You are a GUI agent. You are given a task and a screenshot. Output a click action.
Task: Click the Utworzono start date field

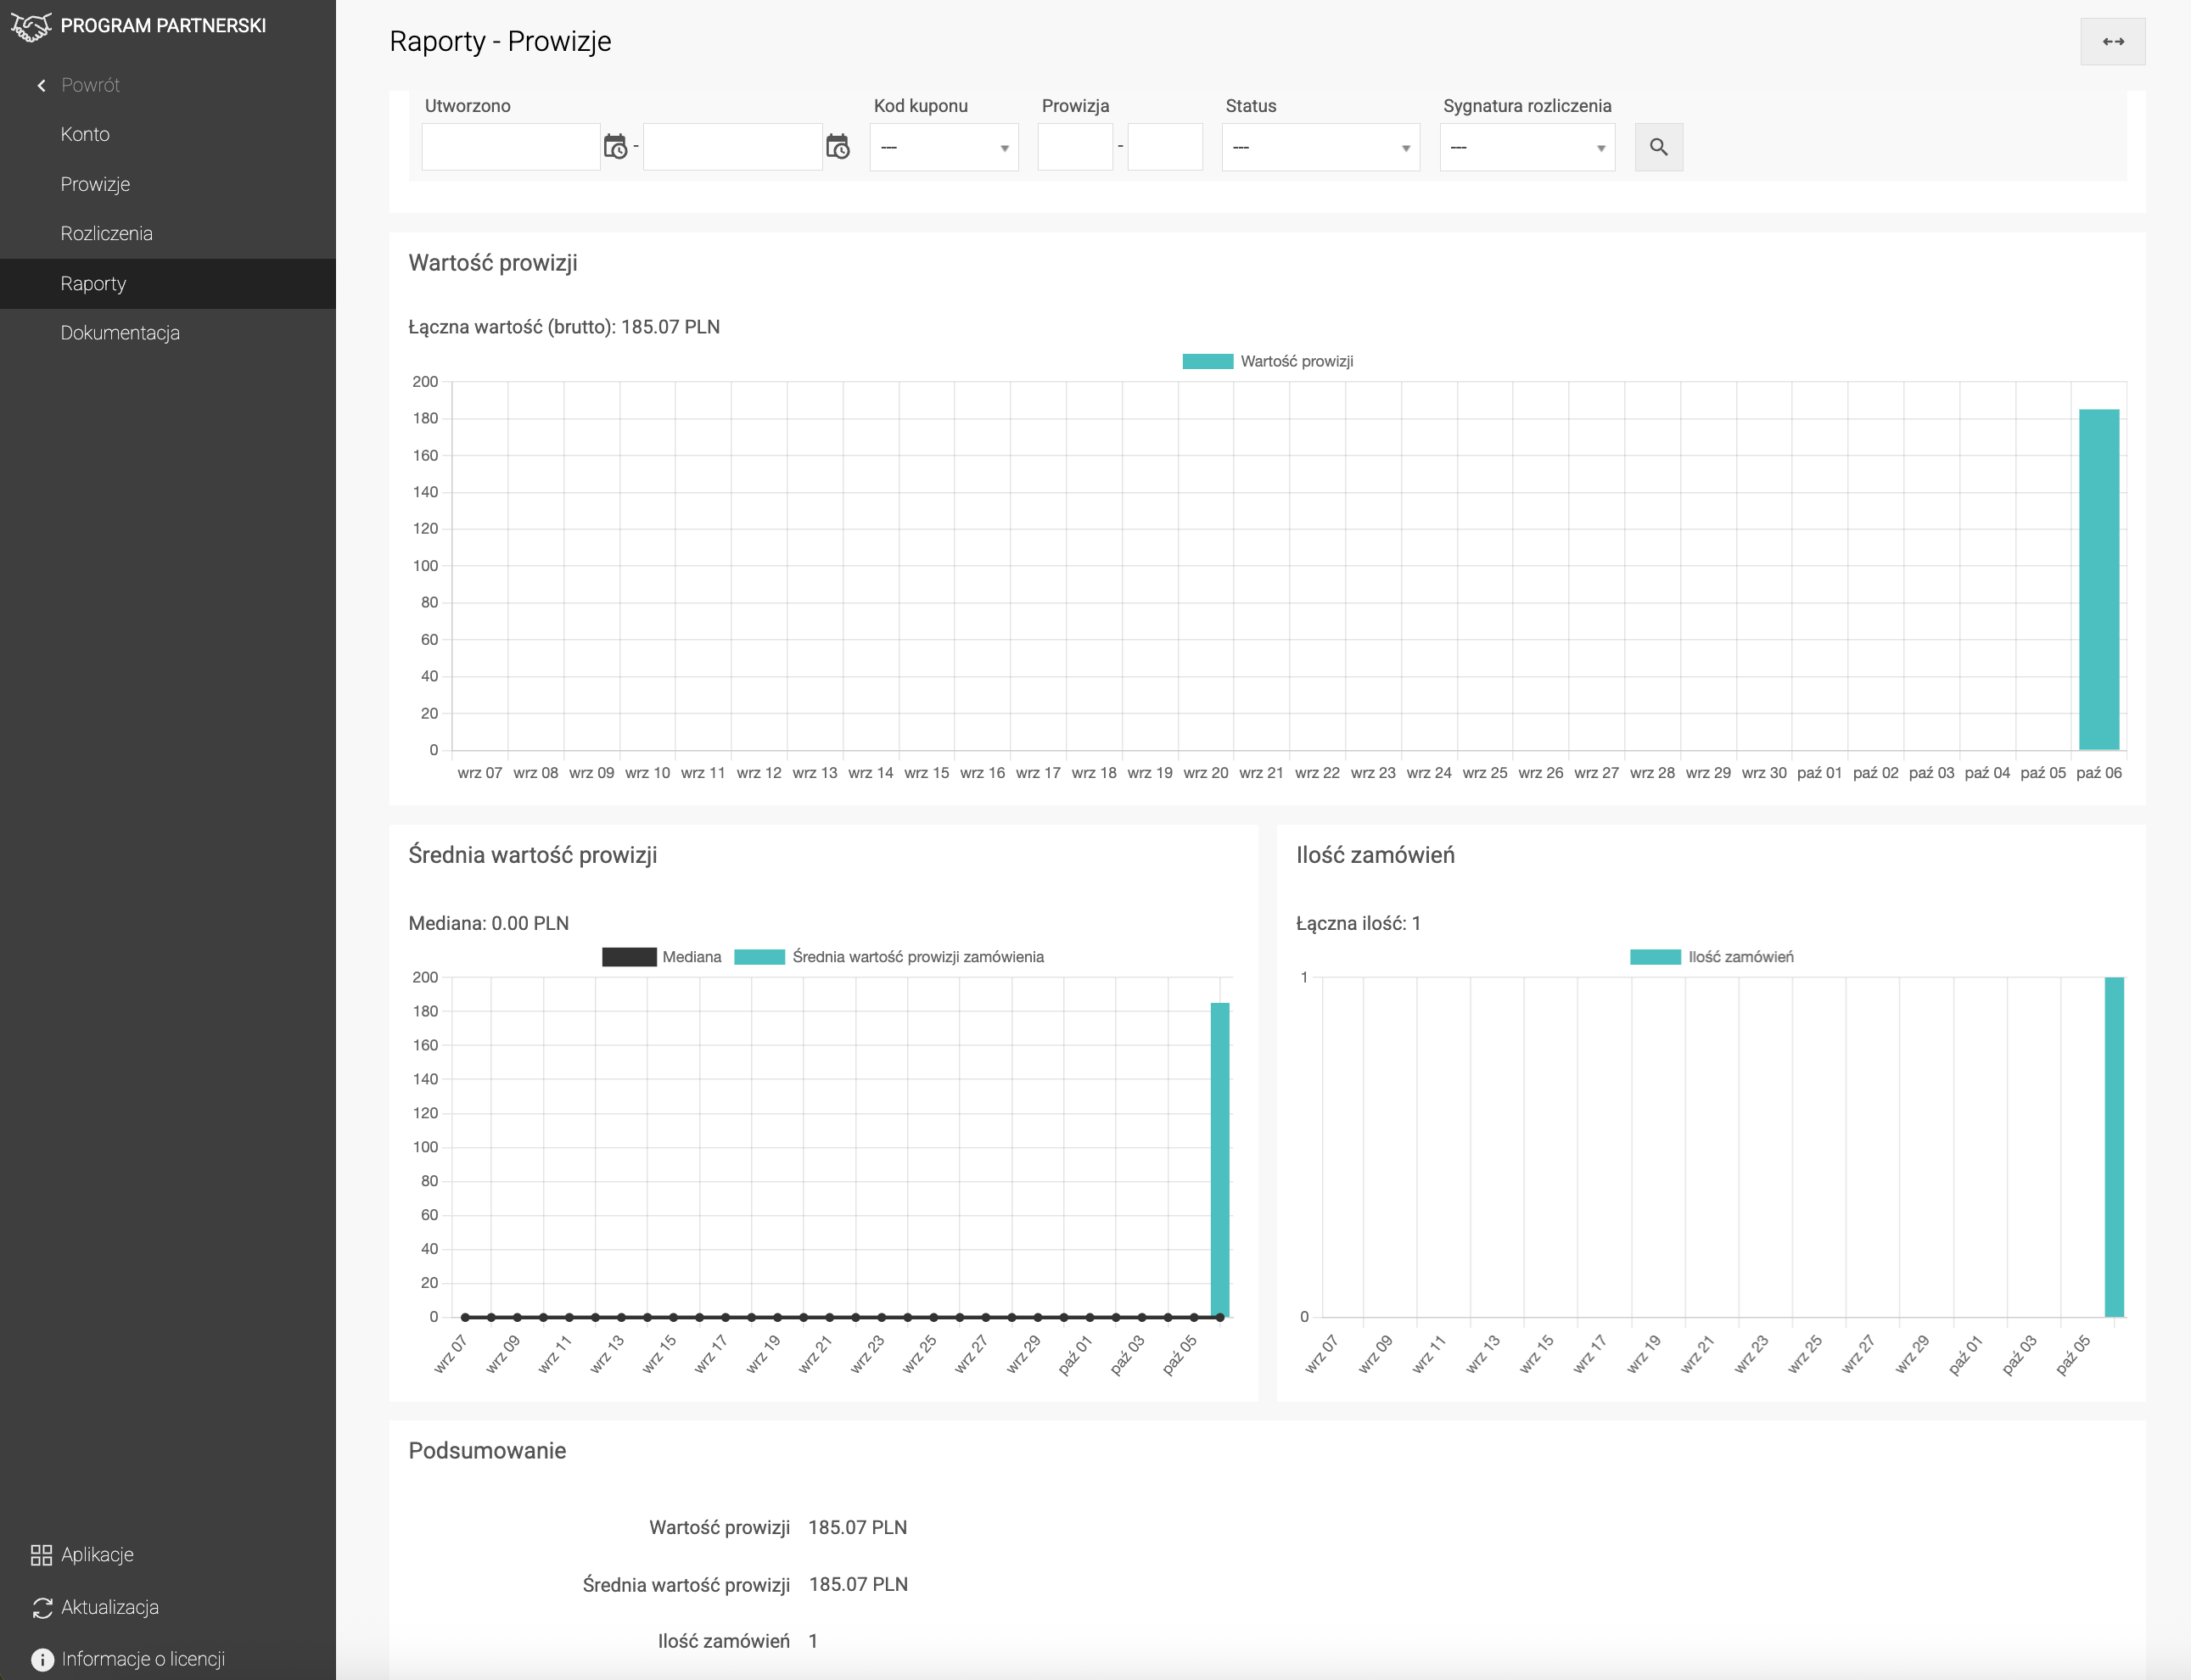point(511,147)
